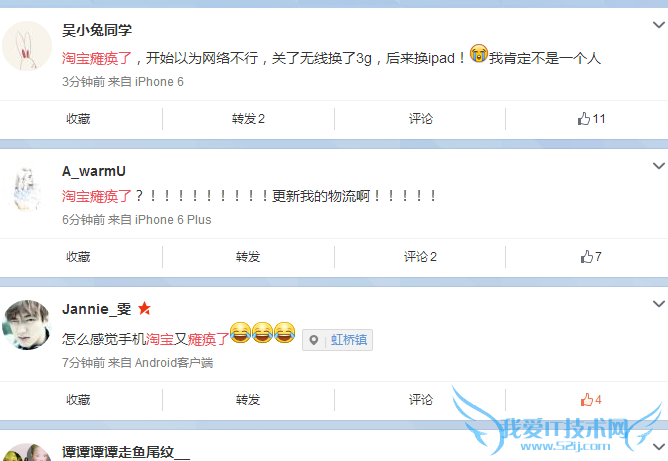Like A_warmU's post with 7 likes
668x461 pixels.
point(591,256)
